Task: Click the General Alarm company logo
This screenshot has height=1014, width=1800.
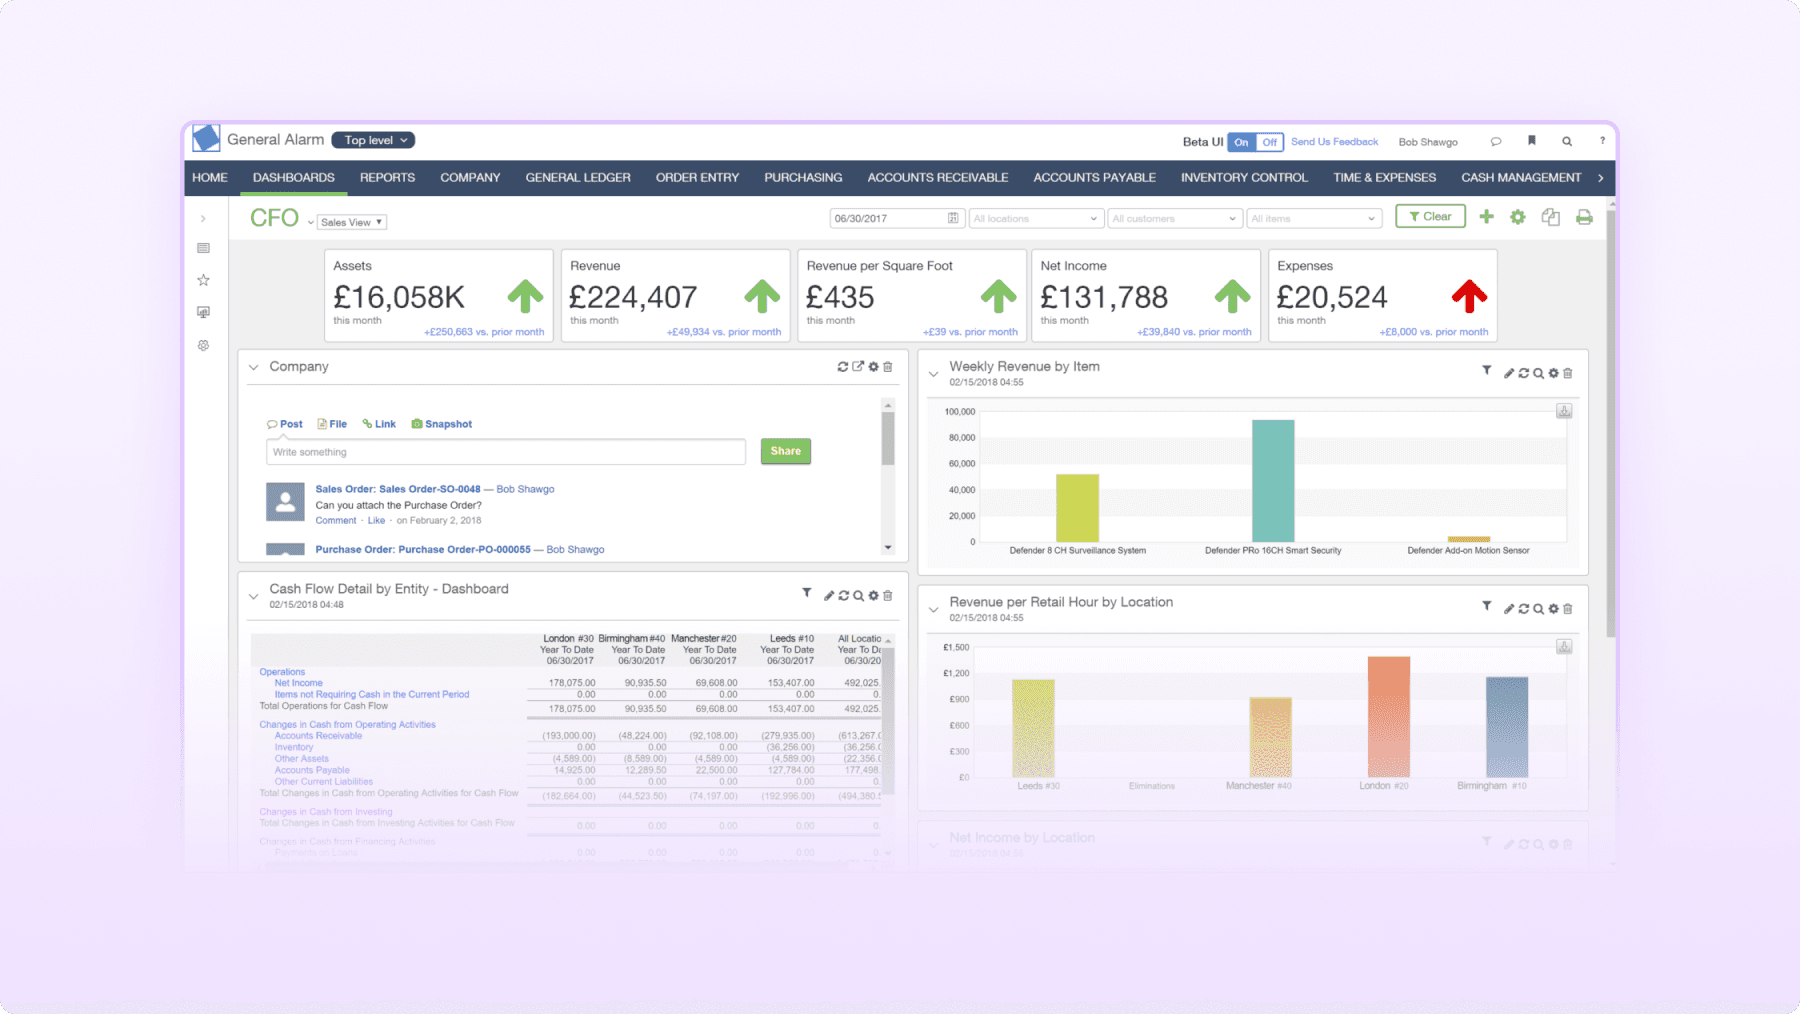Action: 206,138
